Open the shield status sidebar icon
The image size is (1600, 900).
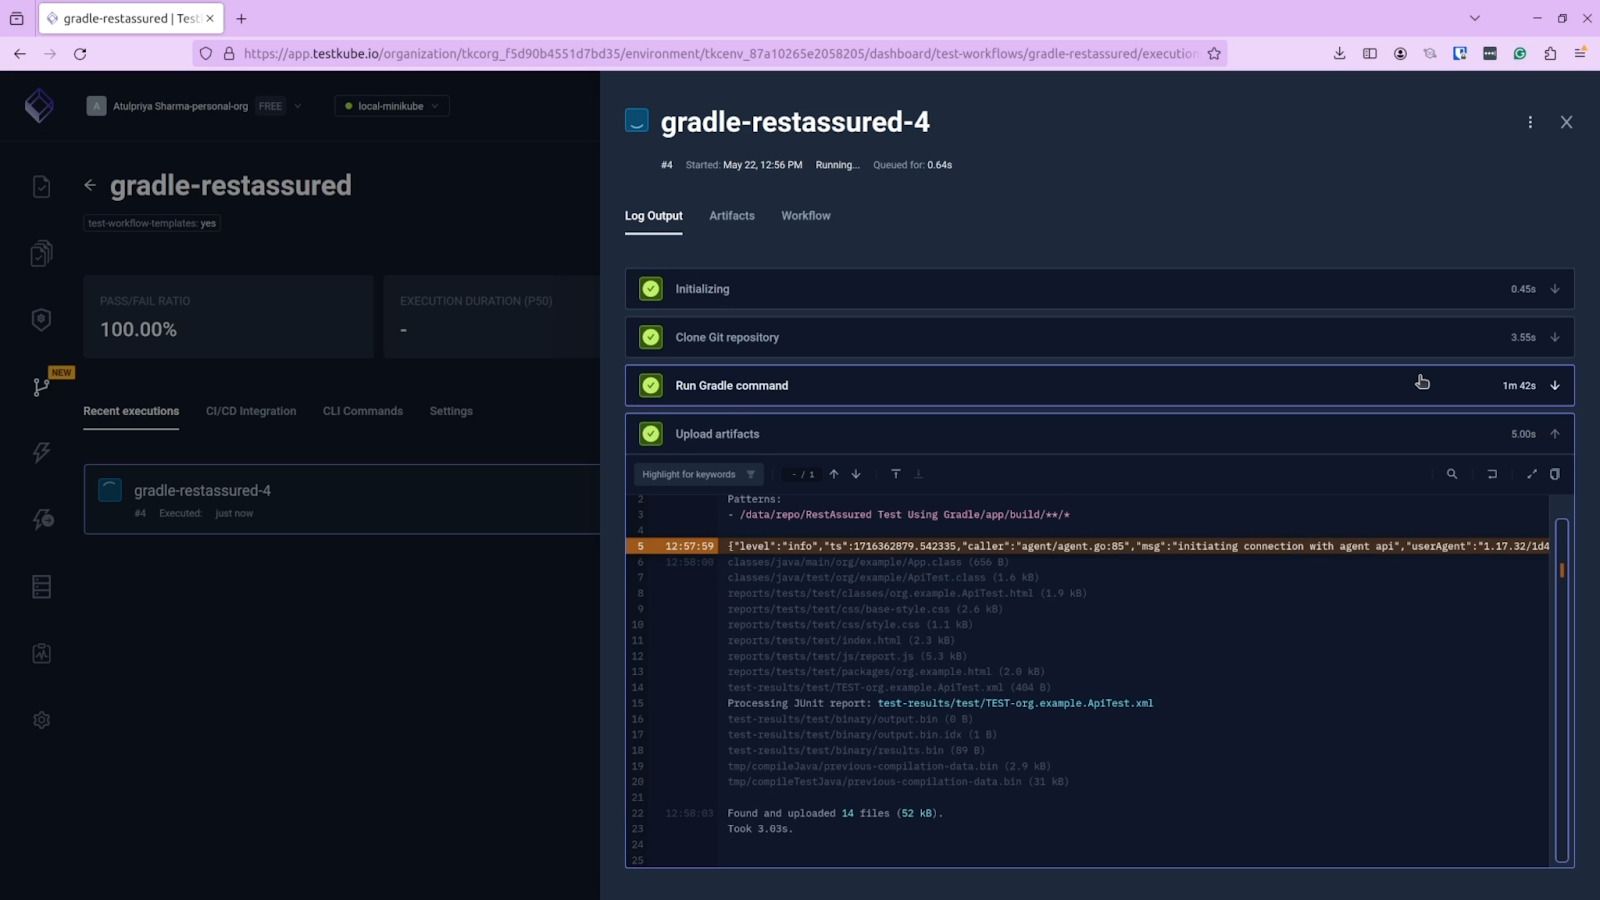[41, 320]
